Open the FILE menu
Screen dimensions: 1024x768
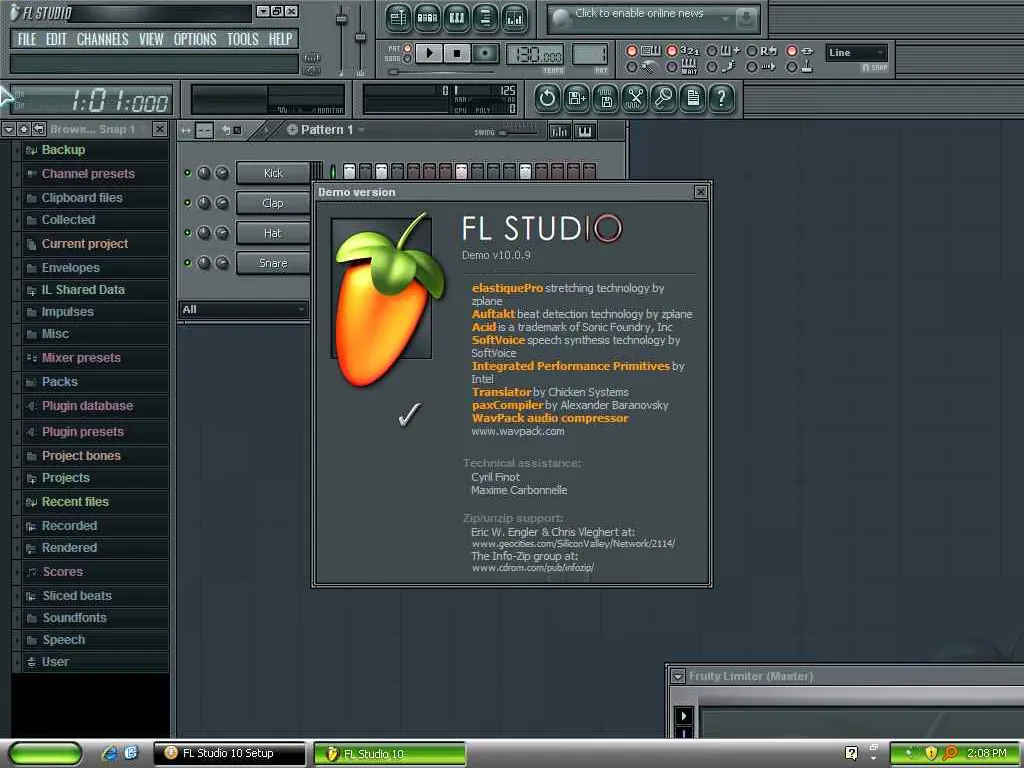[x=27, y=39]
